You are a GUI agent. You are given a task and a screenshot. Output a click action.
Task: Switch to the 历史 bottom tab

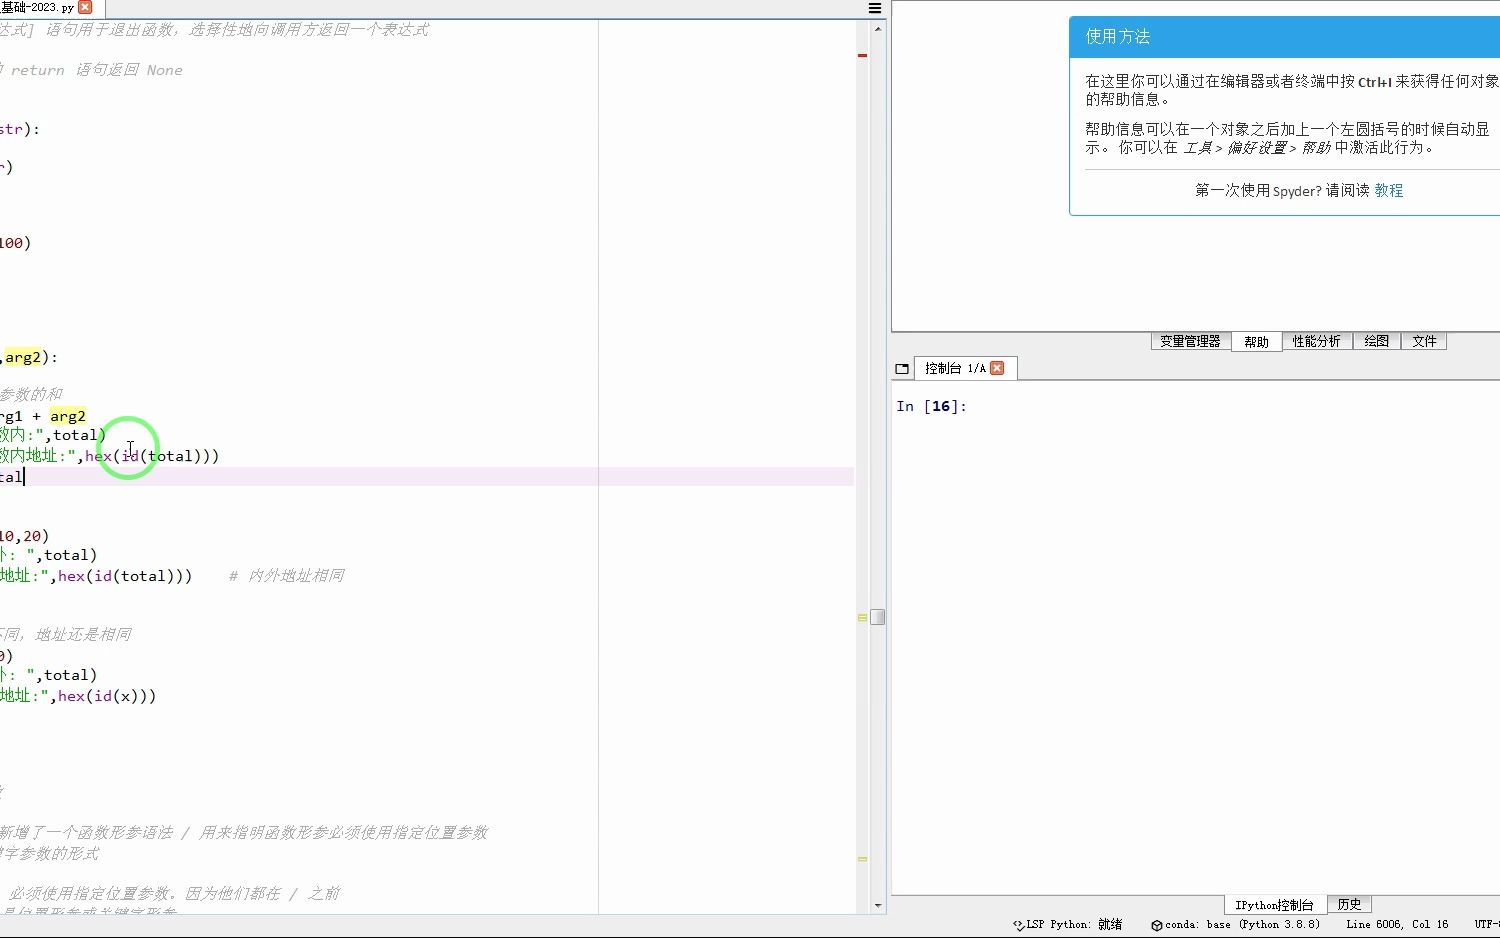click(1349, 905)
